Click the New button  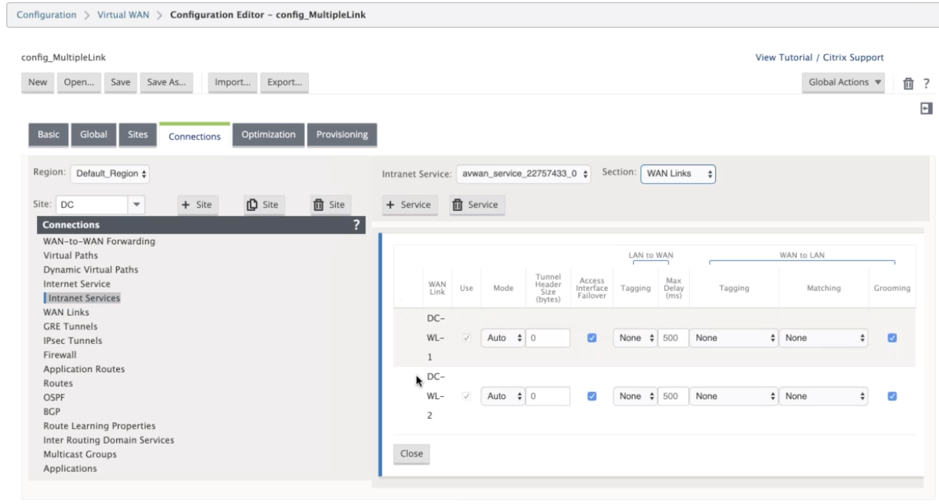point(37,83)
